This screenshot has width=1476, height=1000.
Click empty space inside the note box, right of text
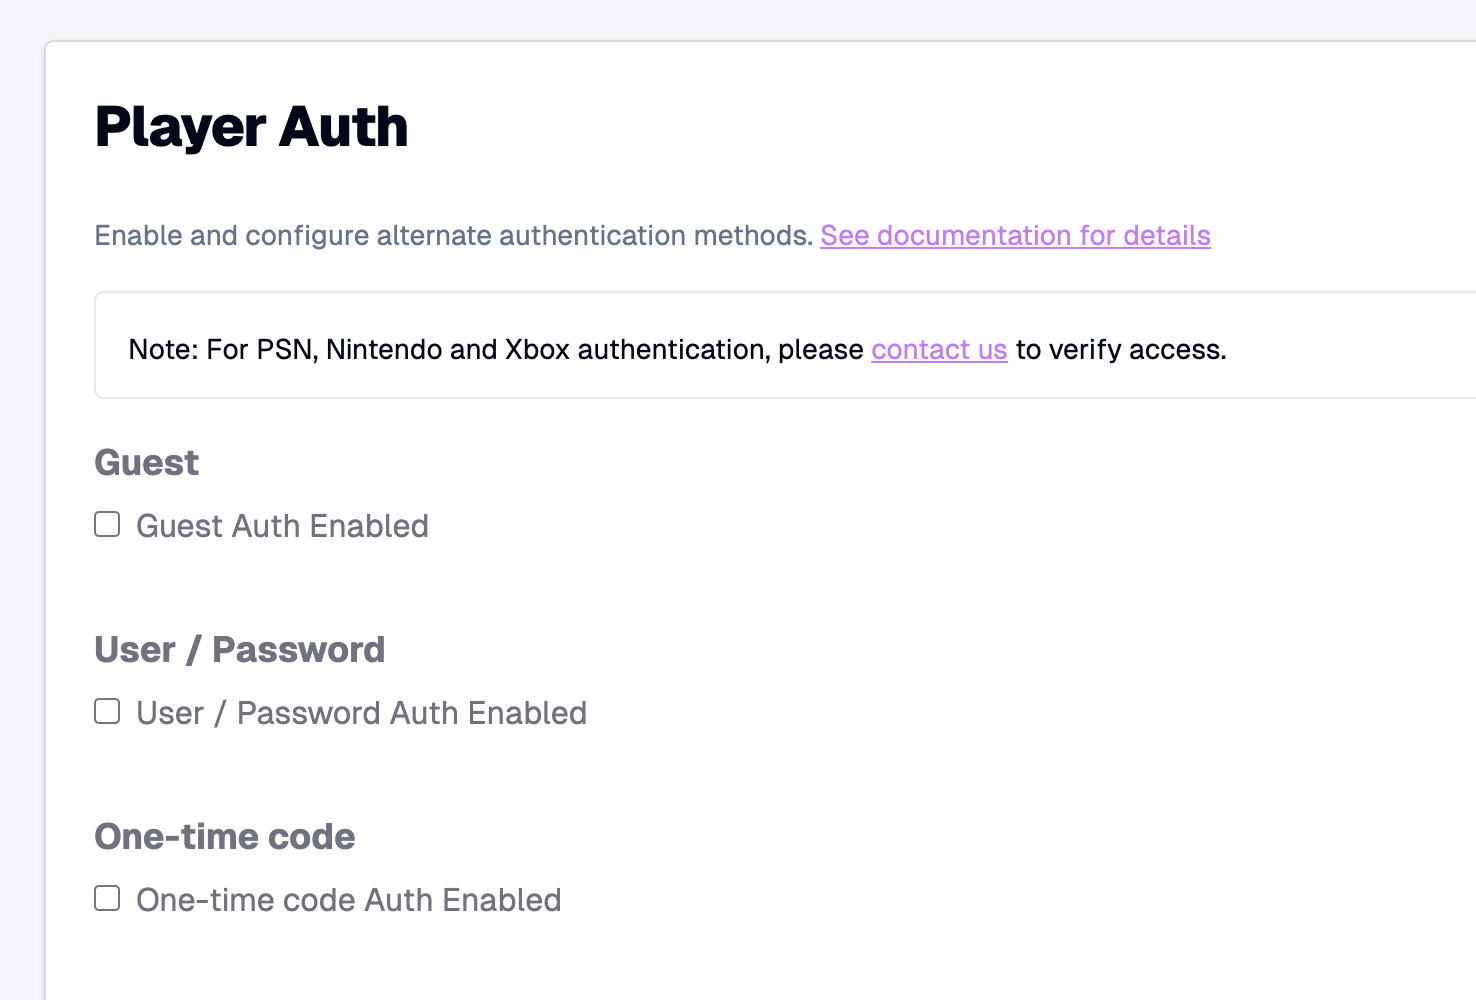pyautogui.click(x=1350, y=346)
